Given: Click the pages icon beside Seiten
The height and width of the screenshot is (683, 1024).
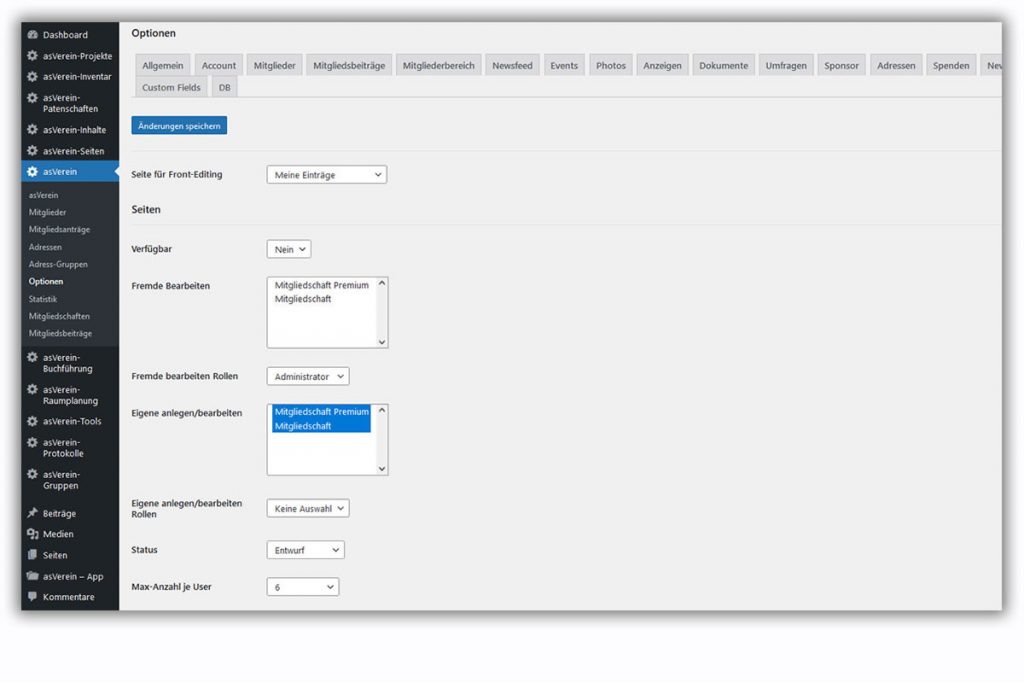Looking at the screenshot, I should pos(33,555).
